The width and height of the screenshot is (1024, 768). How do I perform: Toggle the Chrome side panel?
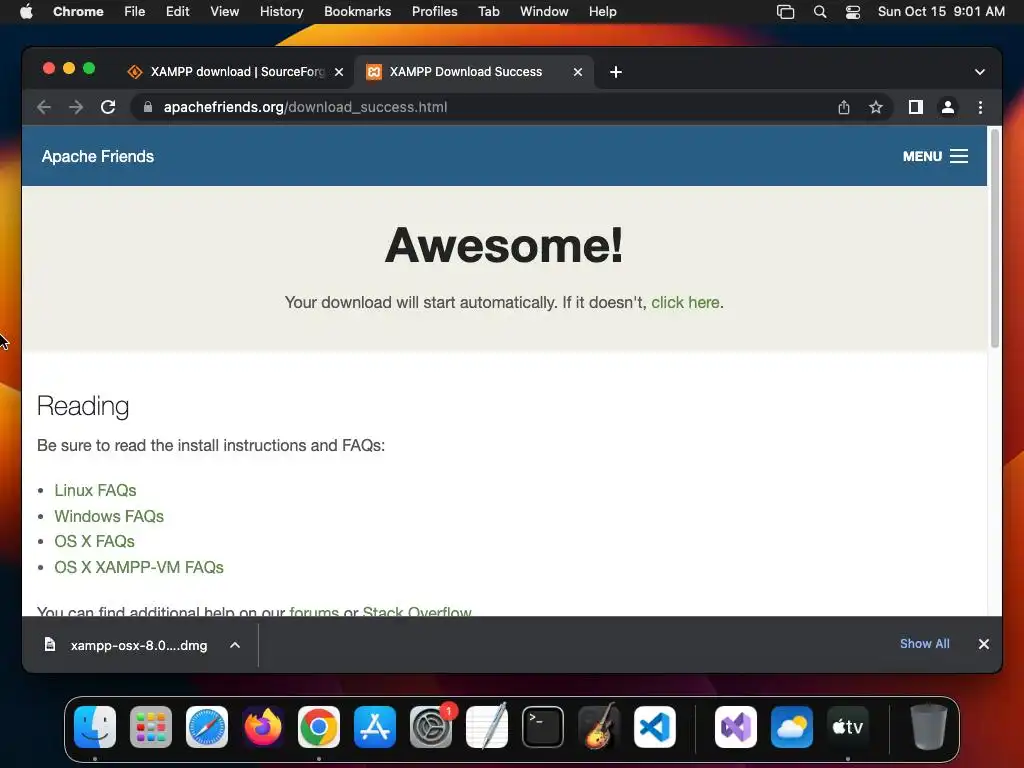tap(916, 107)
